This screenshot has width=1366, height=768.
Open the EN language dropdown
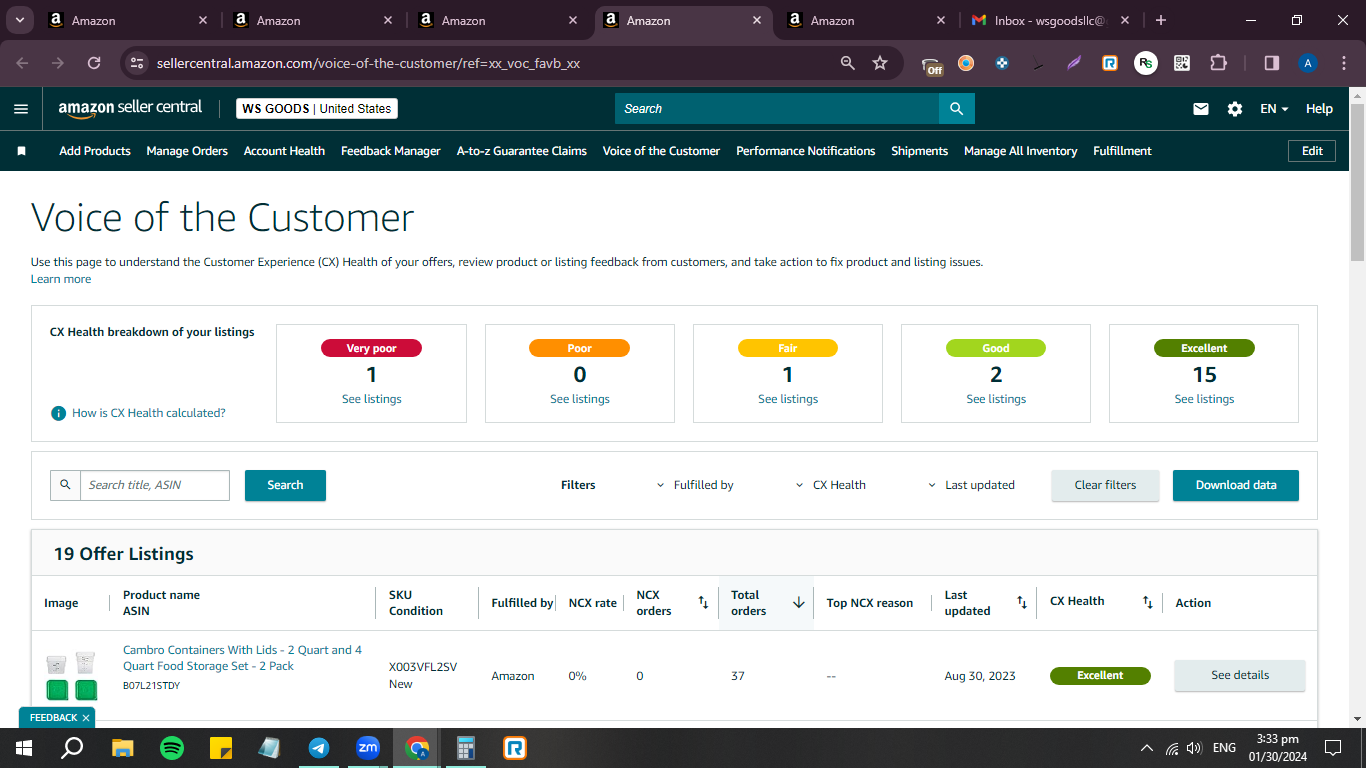[x=1274, y=109]
